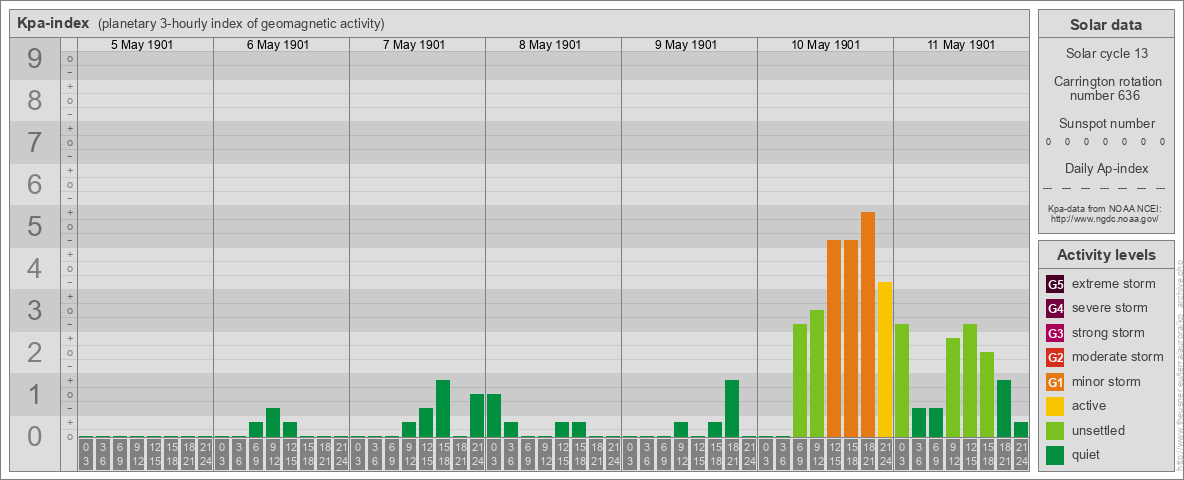Click the 21–24 hour slot under 11 May
Image resolution: width=1184 pixels, height=480 pixels.
[x=1021, y=455]
